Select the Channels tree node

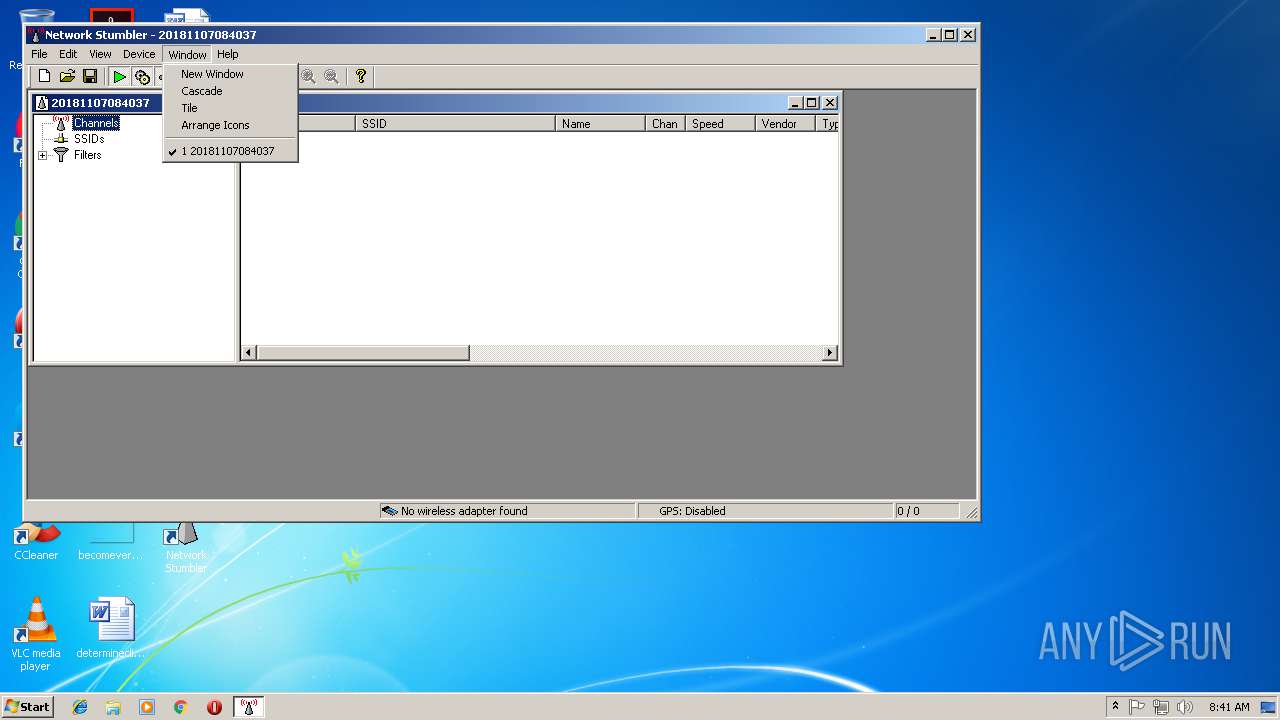point(96,123)
